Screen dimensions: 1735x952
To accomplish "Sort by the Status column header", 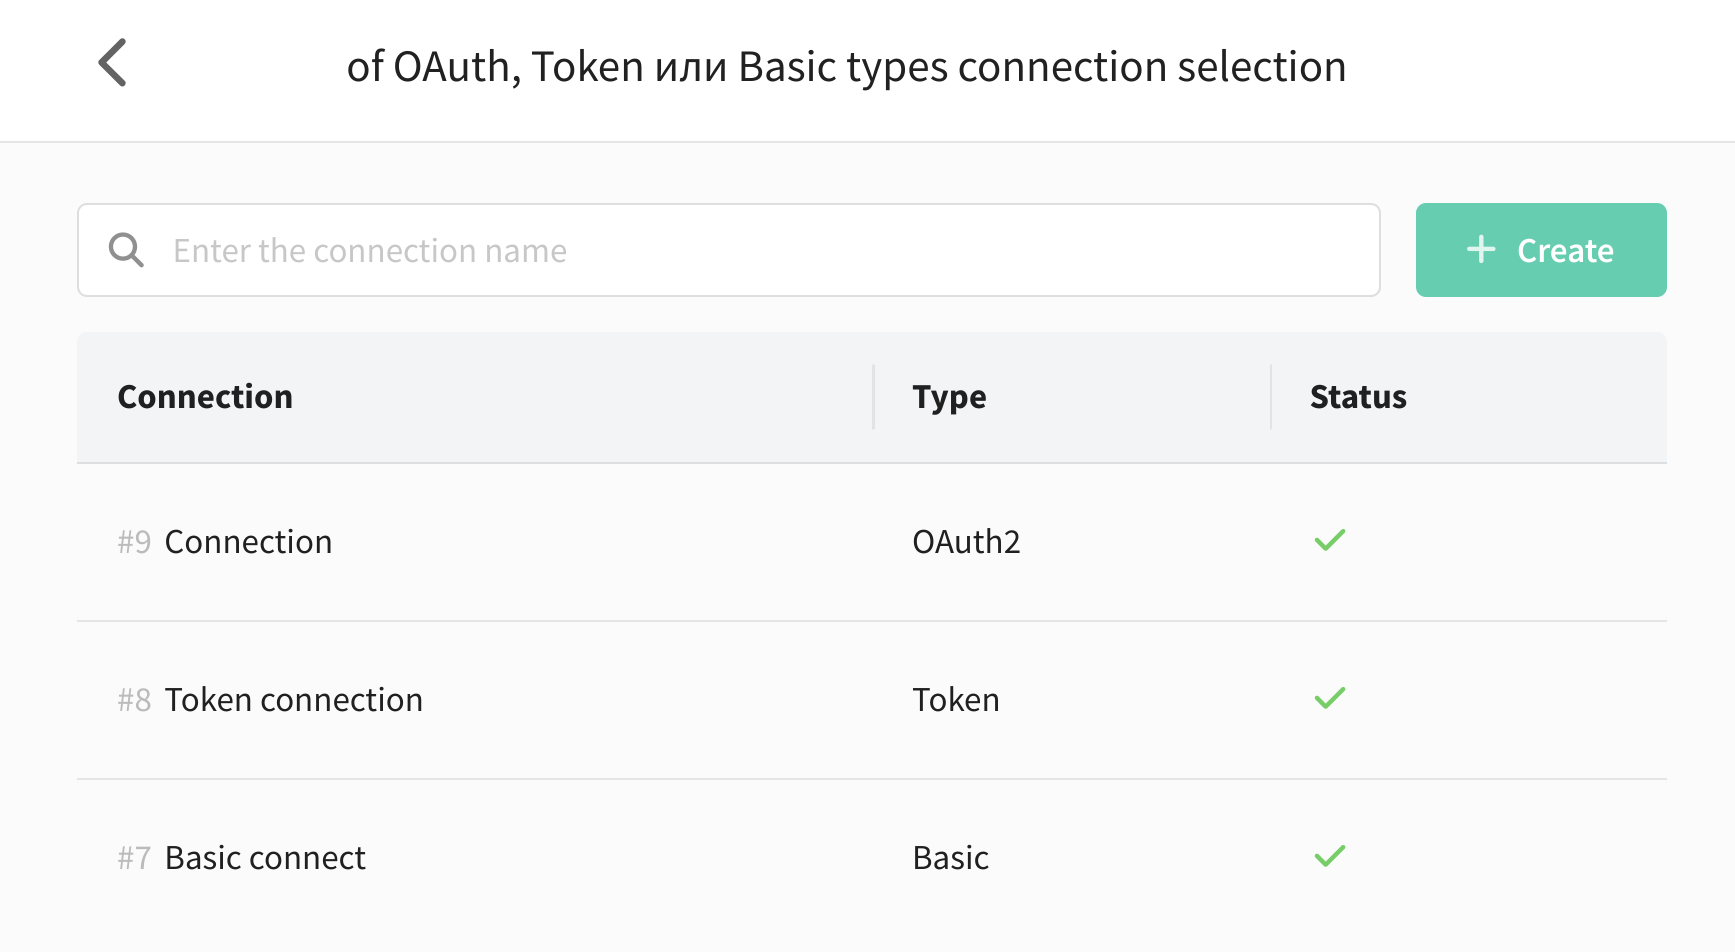I will [x=1358, y=397].
